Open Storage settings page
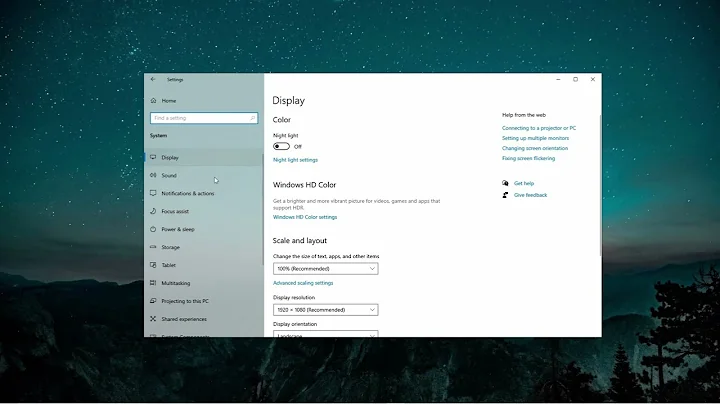The image size is (720, 404). (x=204, y=247)
